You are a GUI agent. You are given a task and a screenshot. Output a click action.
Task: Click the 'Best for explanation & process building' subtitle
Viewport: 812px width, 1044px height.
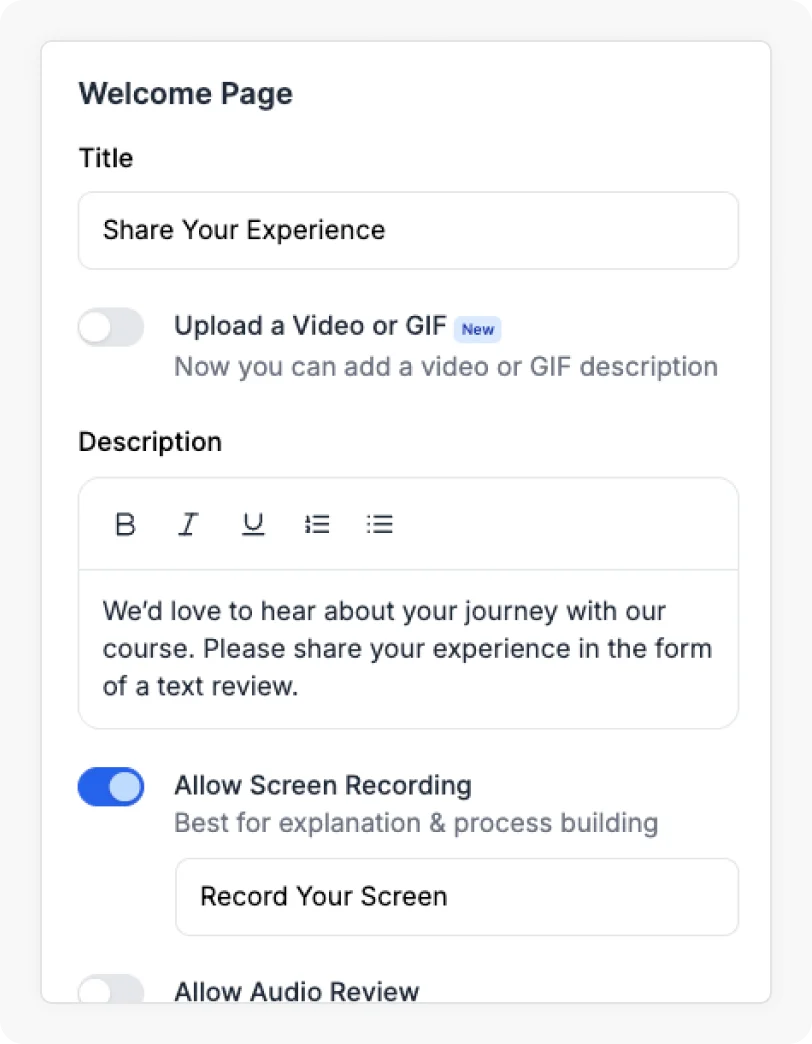[415, 823]
